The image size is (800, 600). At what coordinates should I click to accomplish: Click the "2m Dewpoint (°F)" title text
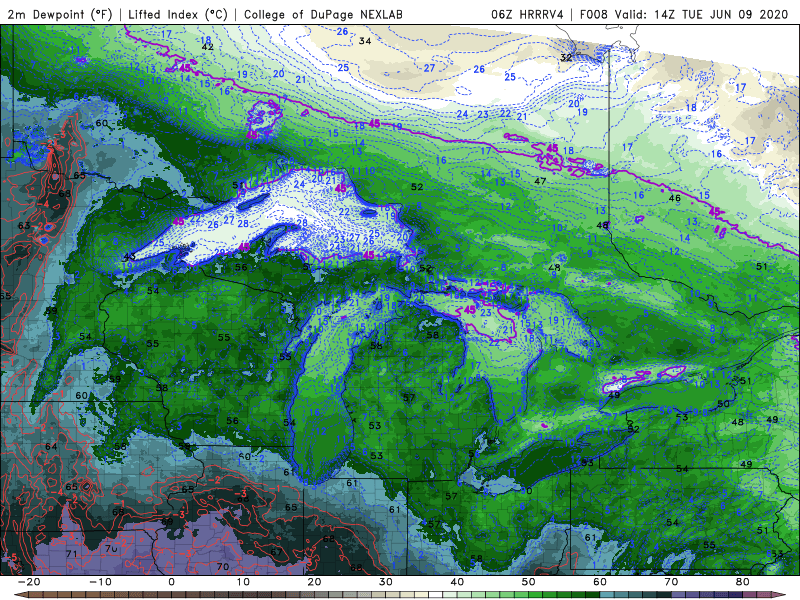pyautogui.click(x=60, y=14)
